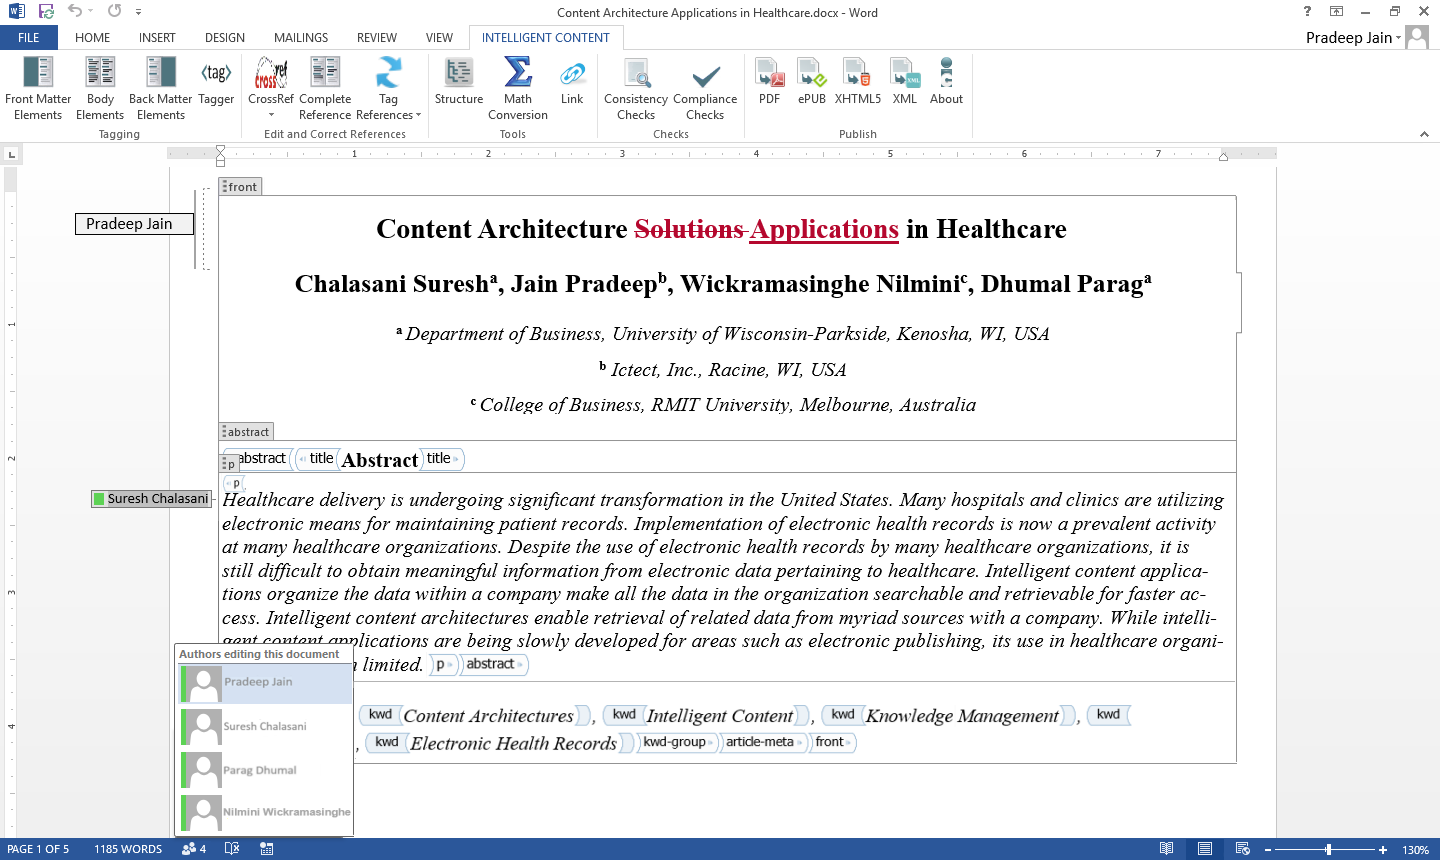Click the zoom slider handle
1440x860 pixels.
(x=1328, y=849)
